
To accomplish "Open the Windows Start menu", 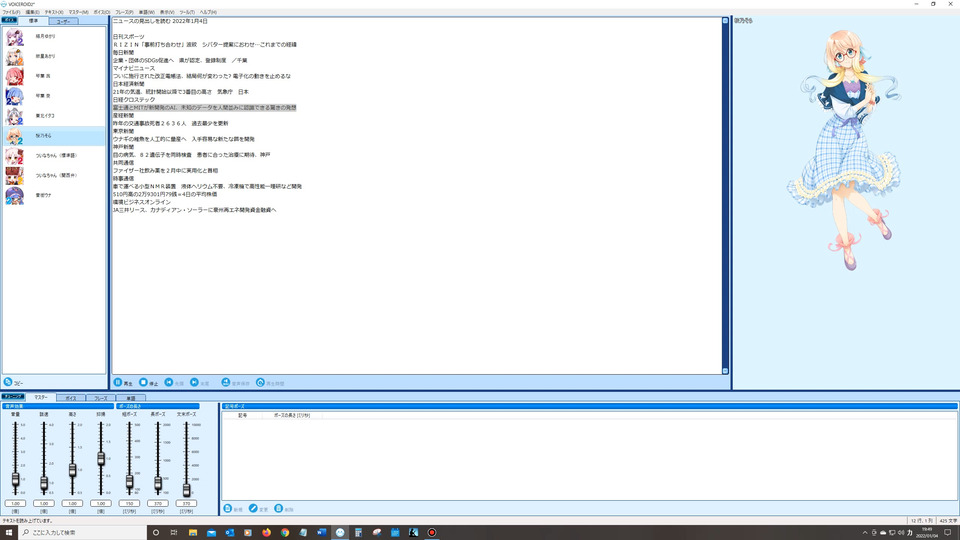I will (x=9, y=533).
